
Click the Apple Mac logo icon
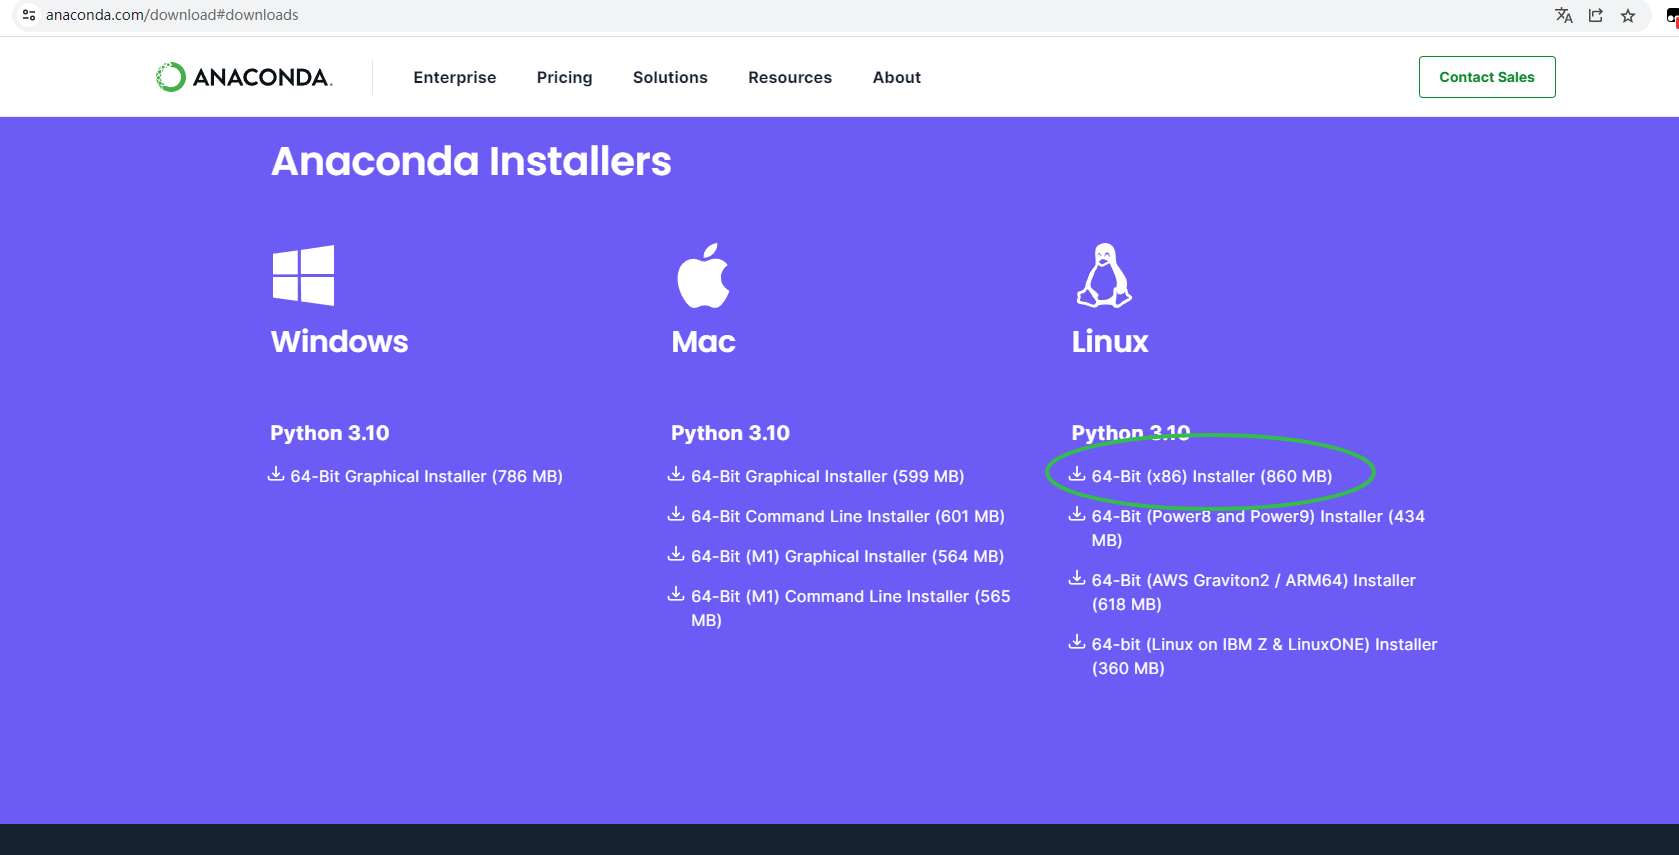(x=703, y=275)
